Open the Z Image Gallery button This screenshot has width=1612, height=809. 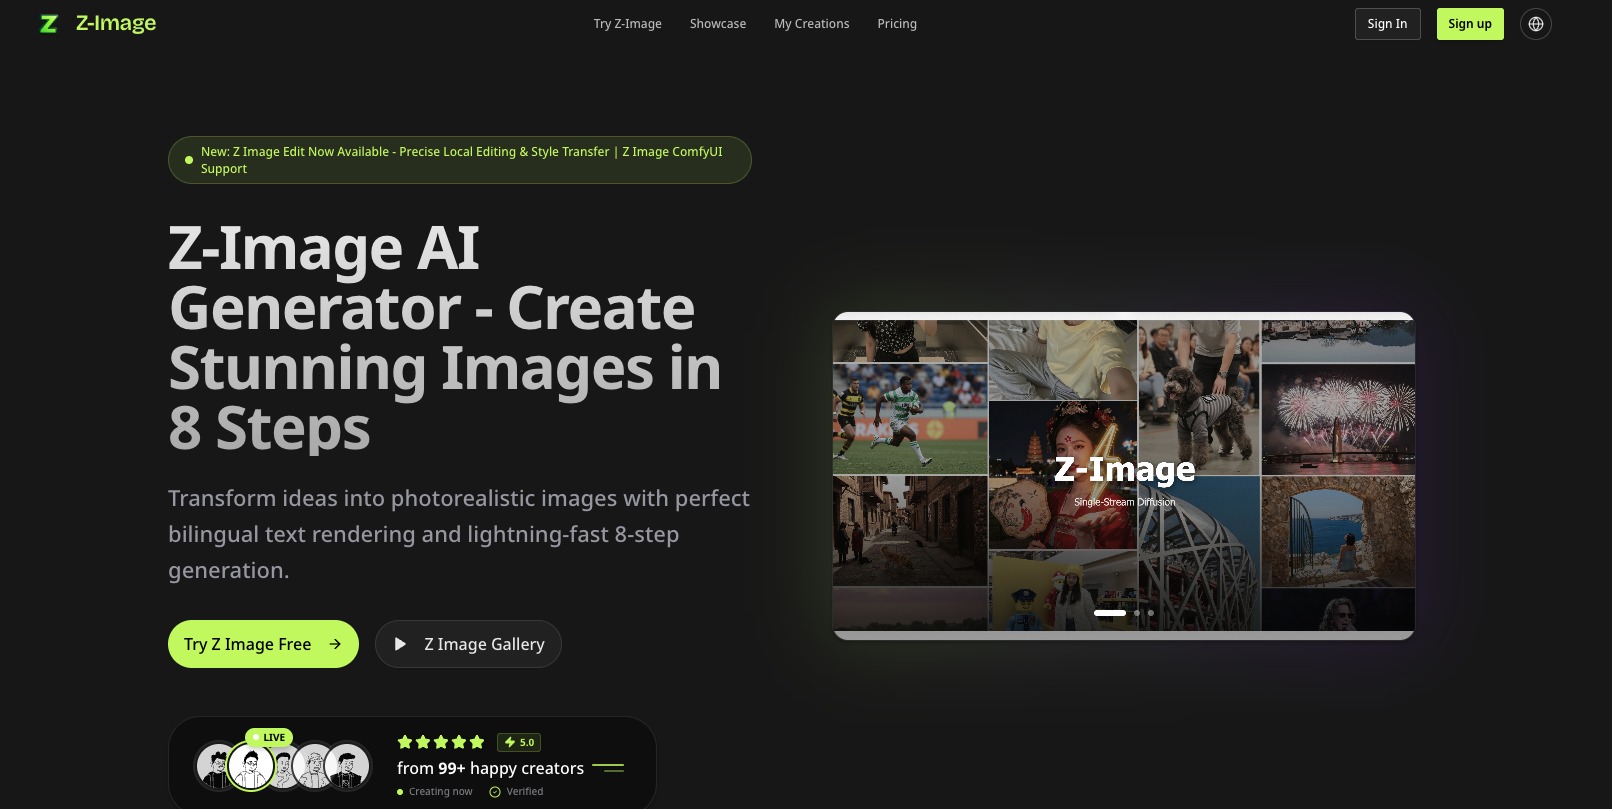(x=468, y=644)
